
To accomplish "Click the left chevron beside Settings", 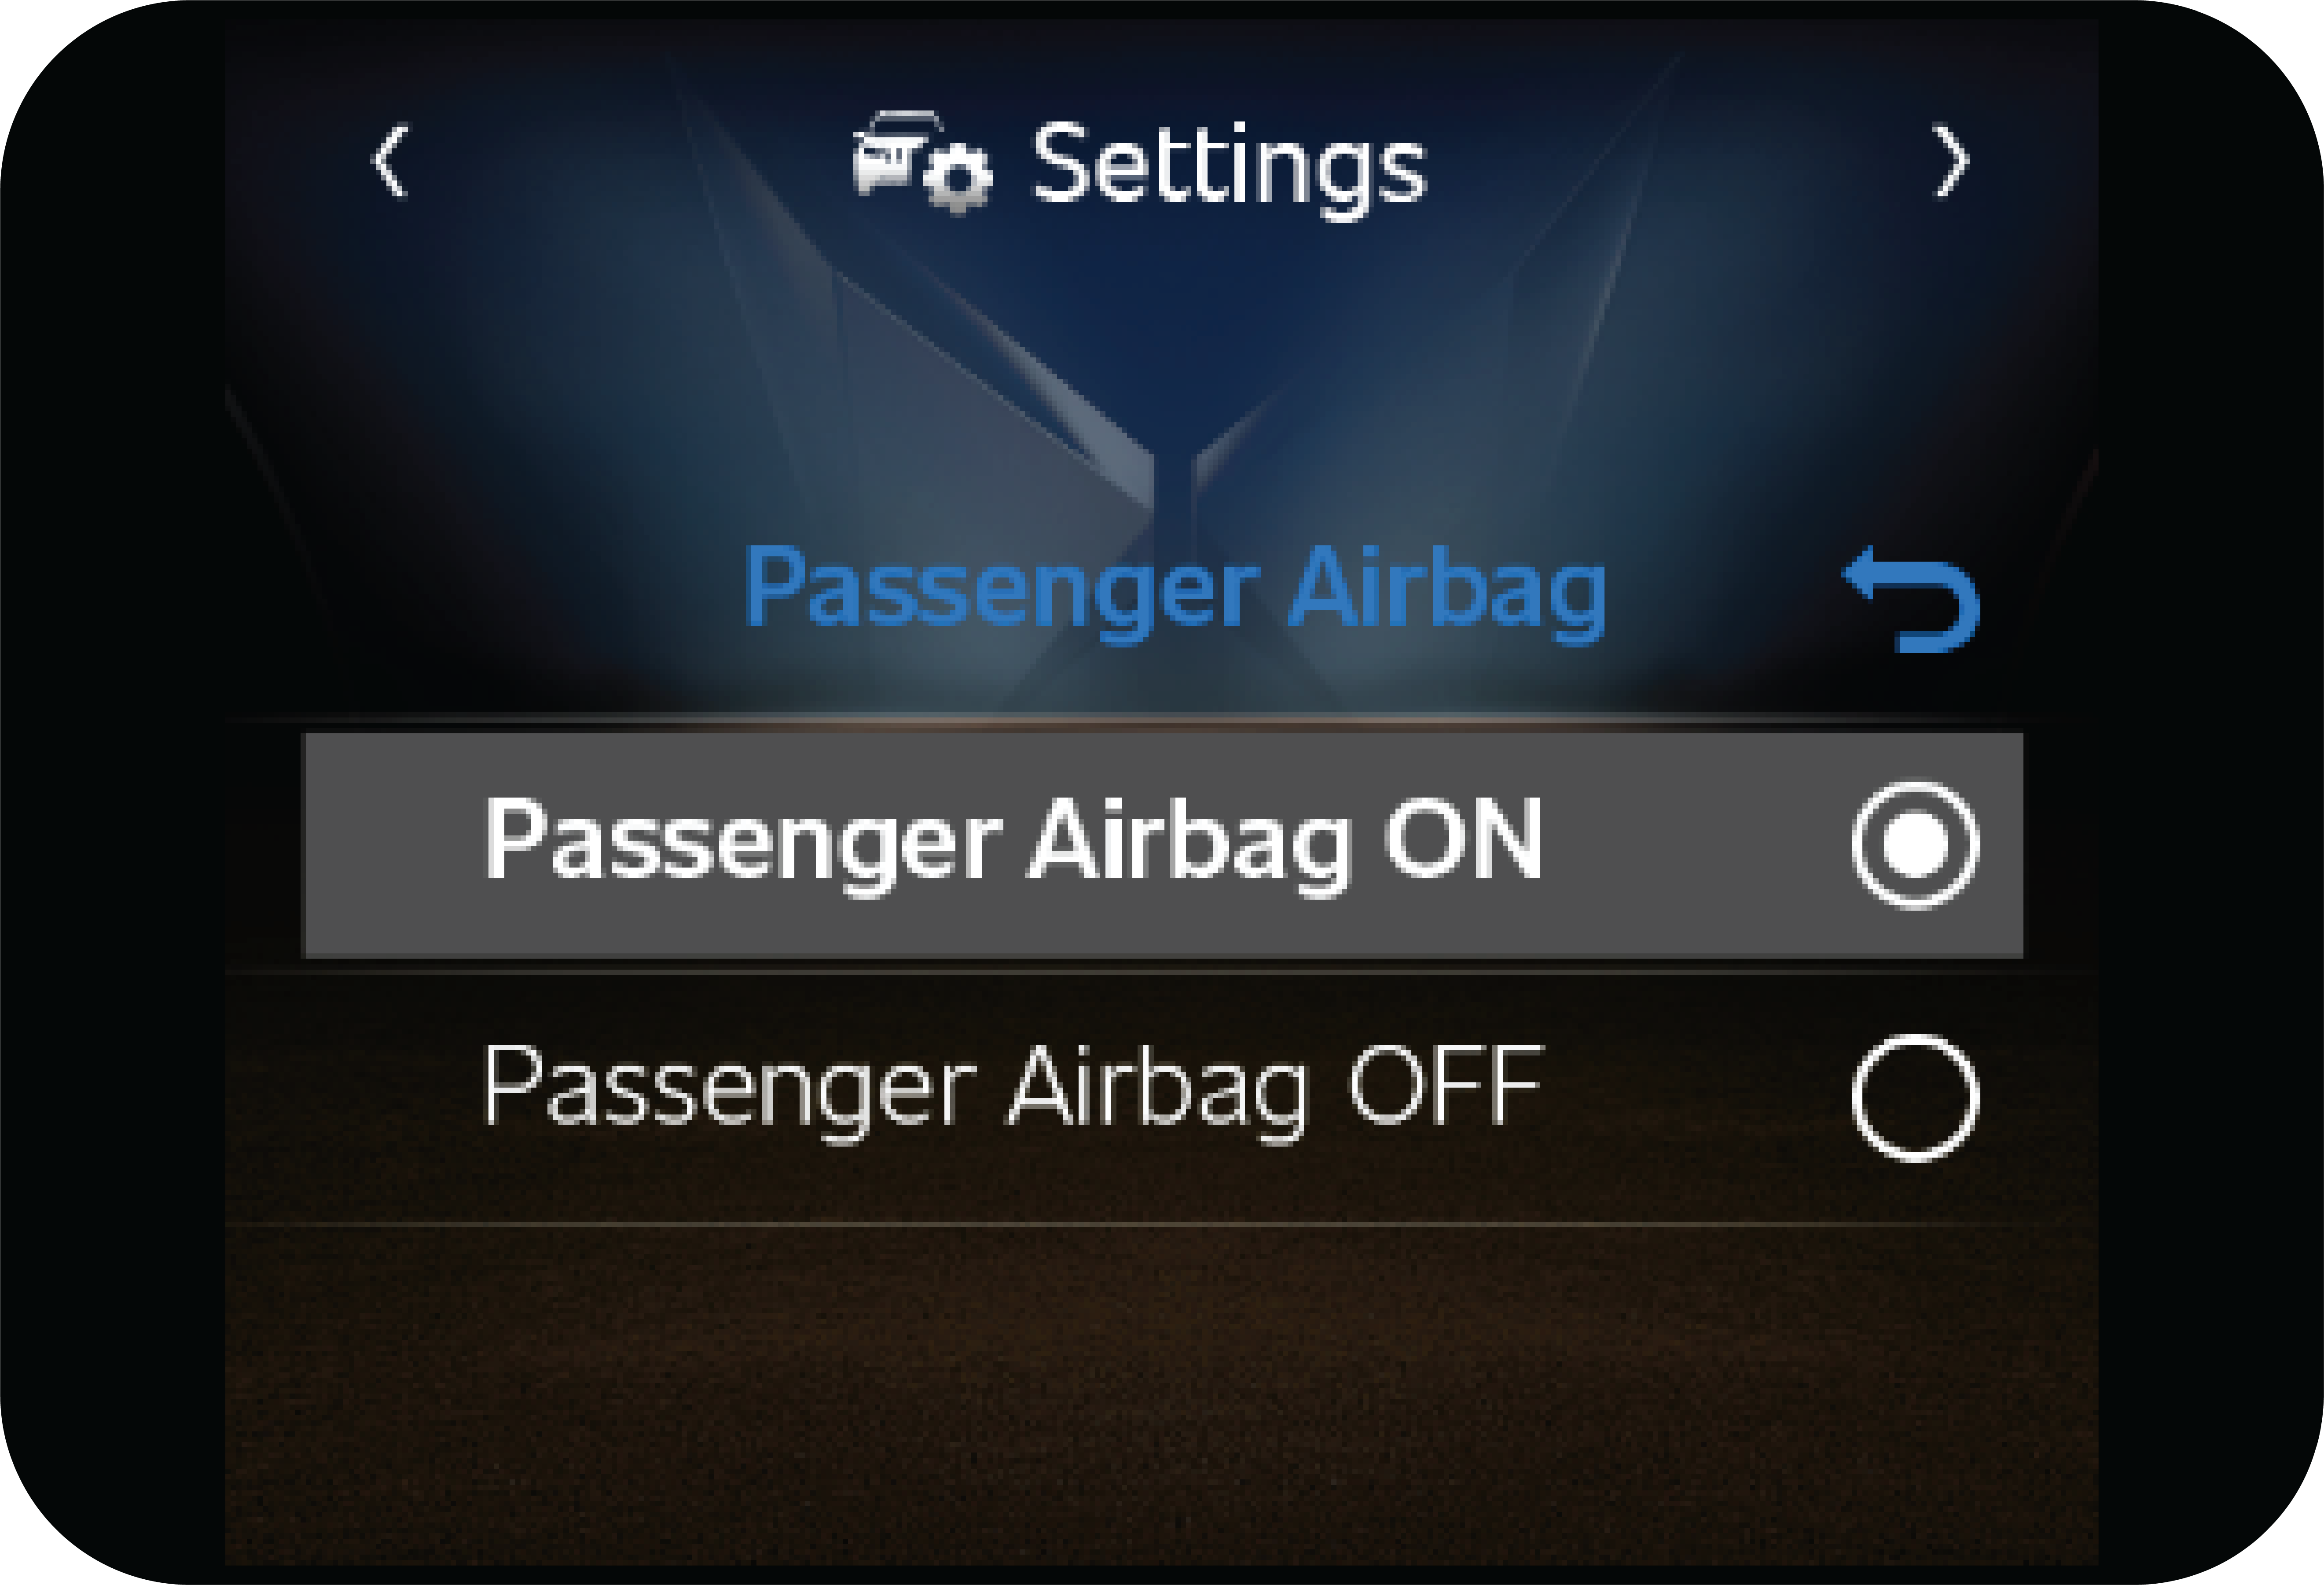I will tap(390, 161).
